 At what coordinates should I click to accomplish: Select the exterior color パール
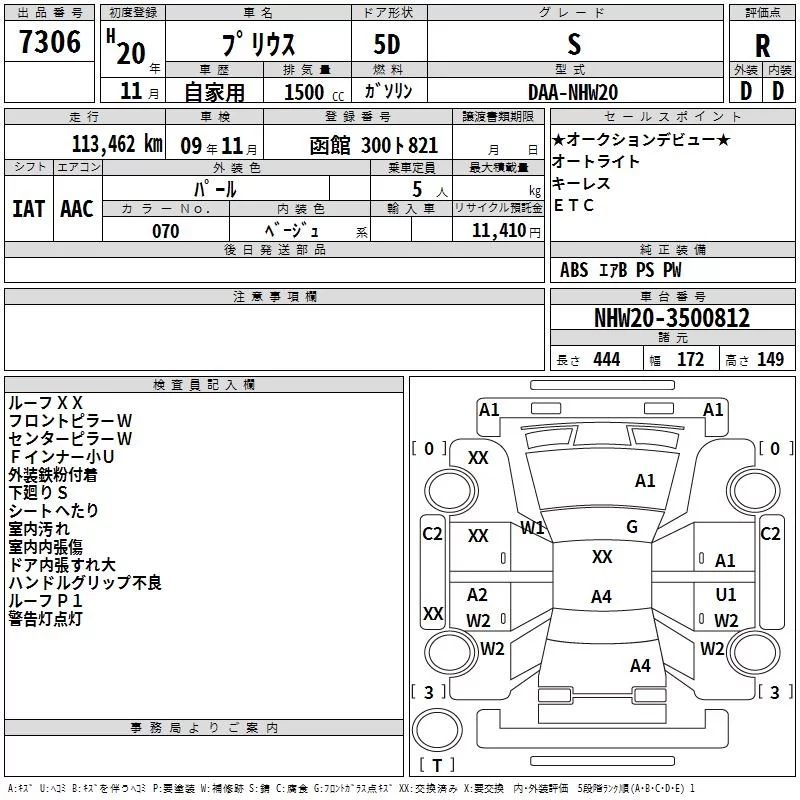click(215, 189)
